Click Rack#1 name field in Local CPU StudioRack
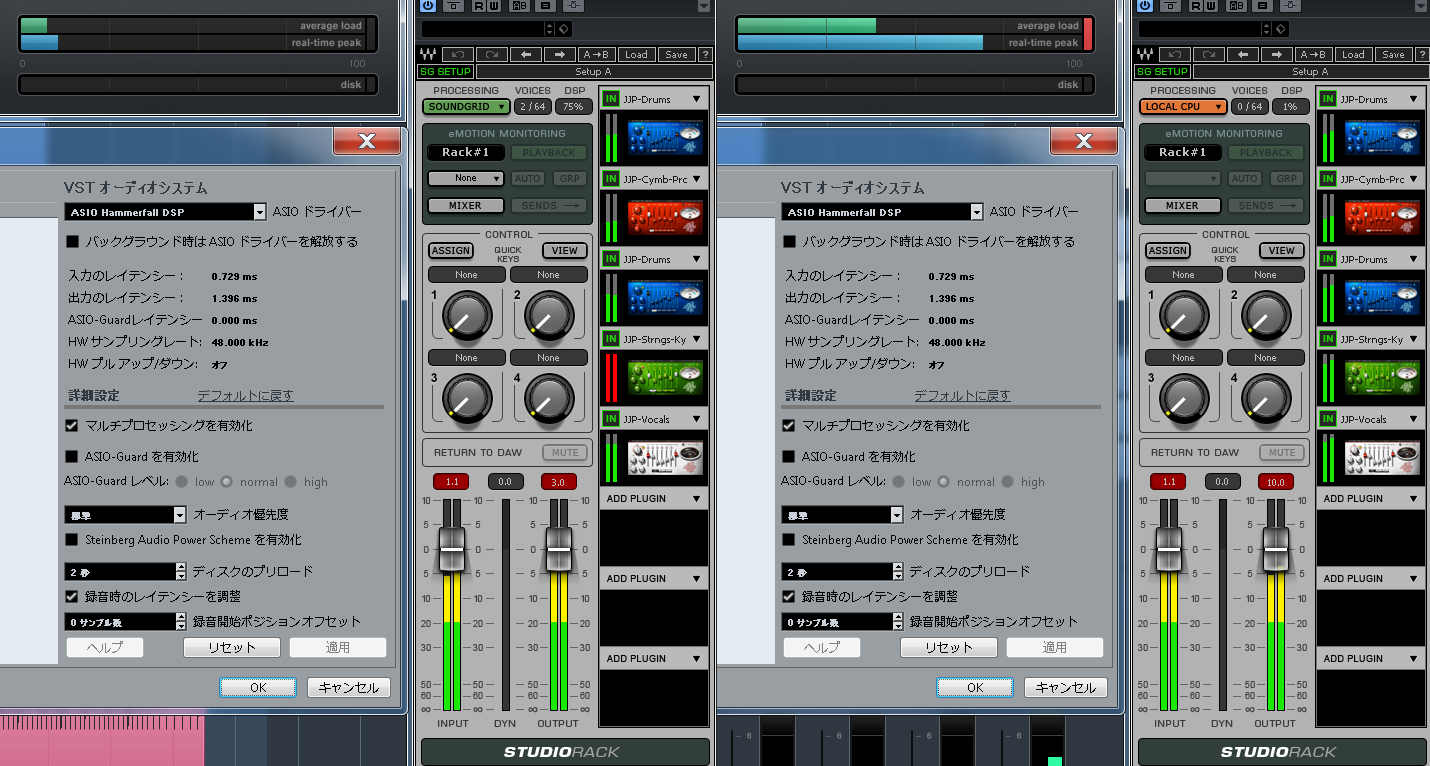 (x=1183, y=152)
